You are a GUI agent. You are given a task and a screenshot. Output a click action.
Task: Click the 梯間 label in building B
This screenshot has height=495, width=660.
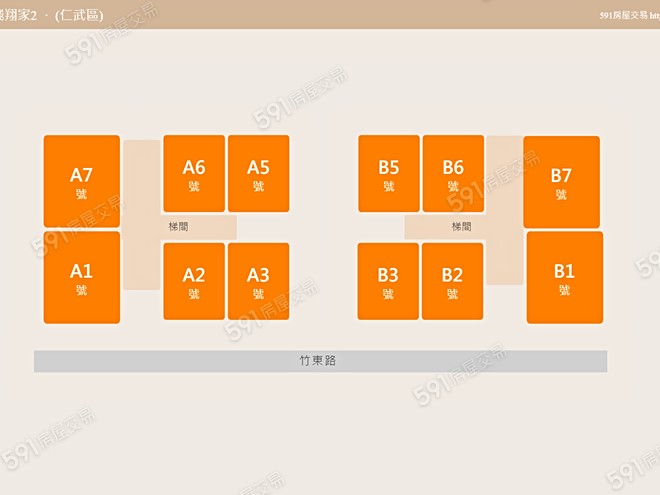[x=461, y=227]
